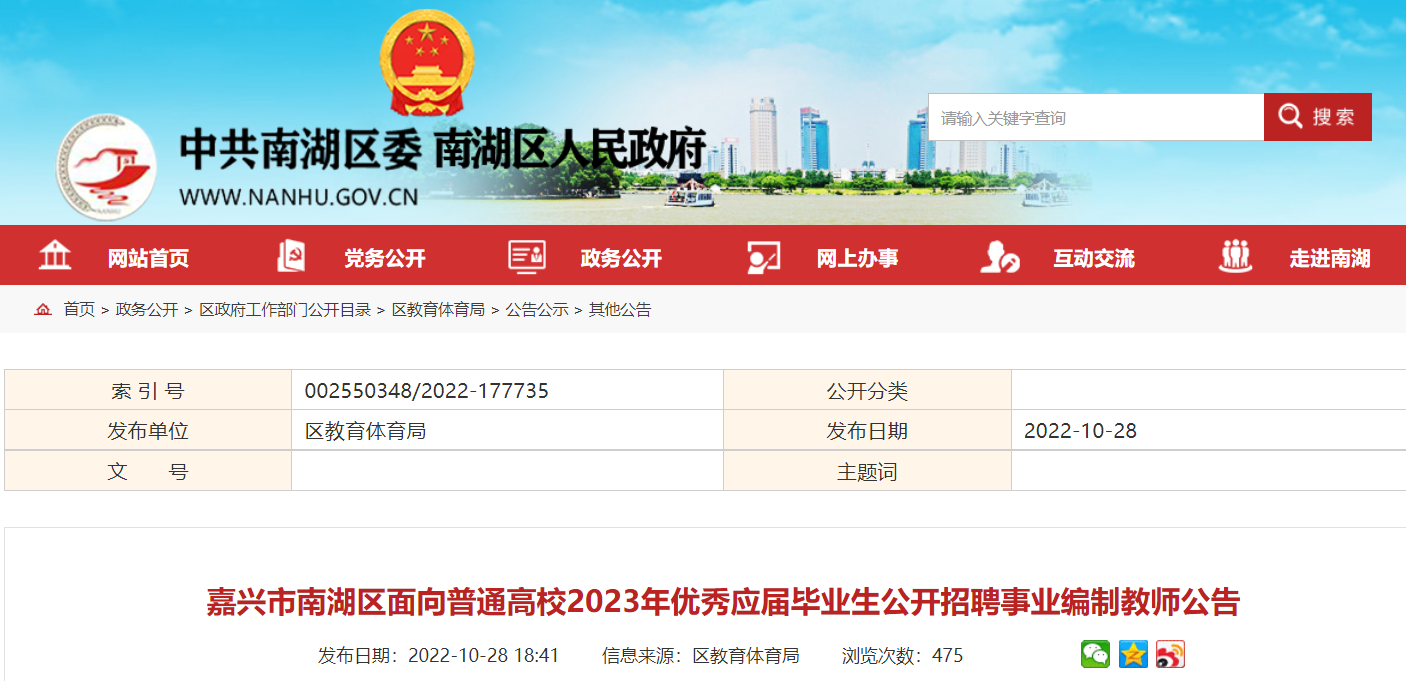Viewport: 1406px width, 681px height.
Task: Click the people icon beside 走进南湖
Action: pos(1236,256)
